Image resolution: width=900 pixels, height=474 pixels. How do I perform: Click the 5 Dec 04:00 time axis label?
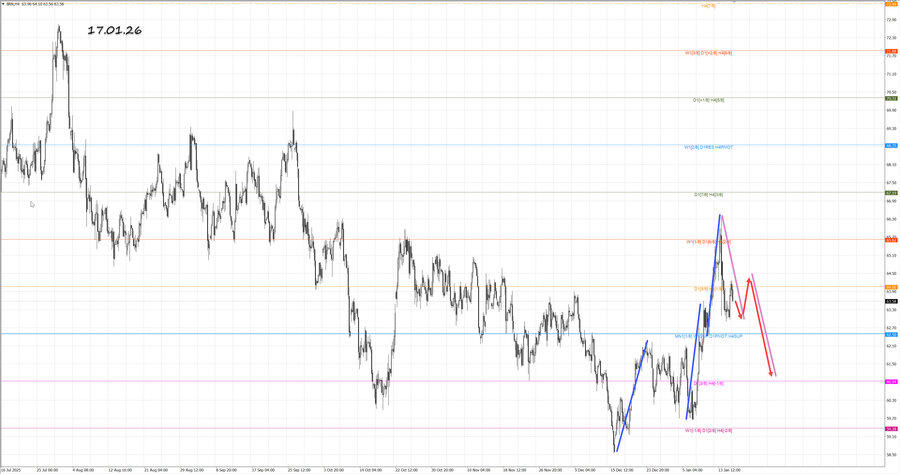pos(585,470)
